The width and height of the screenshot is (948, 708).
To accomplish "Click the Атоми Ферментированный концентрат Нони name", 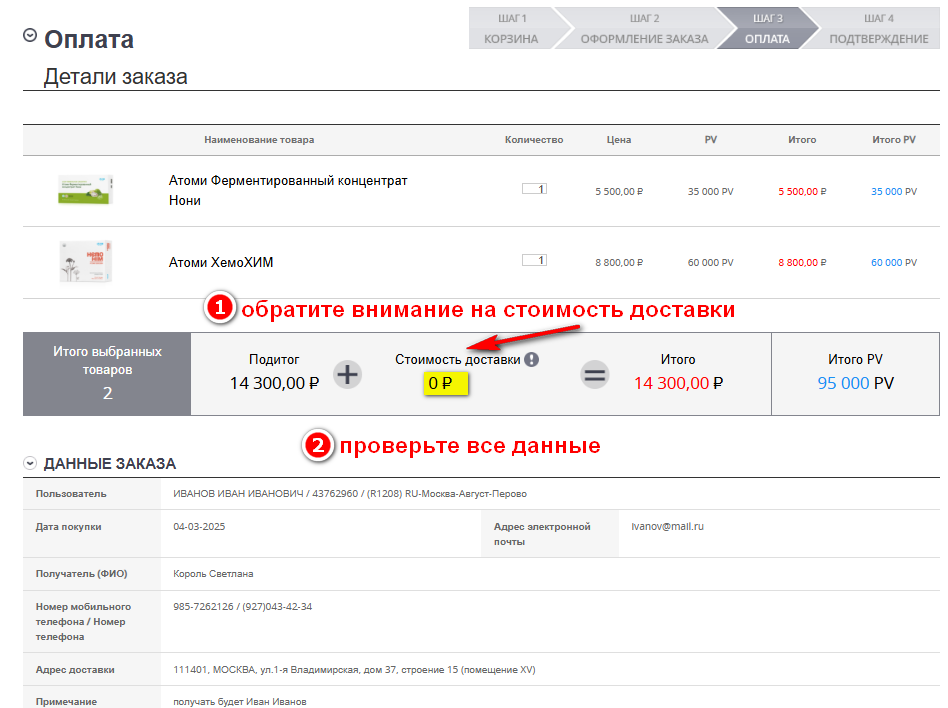I will click(x=288, y=190).
